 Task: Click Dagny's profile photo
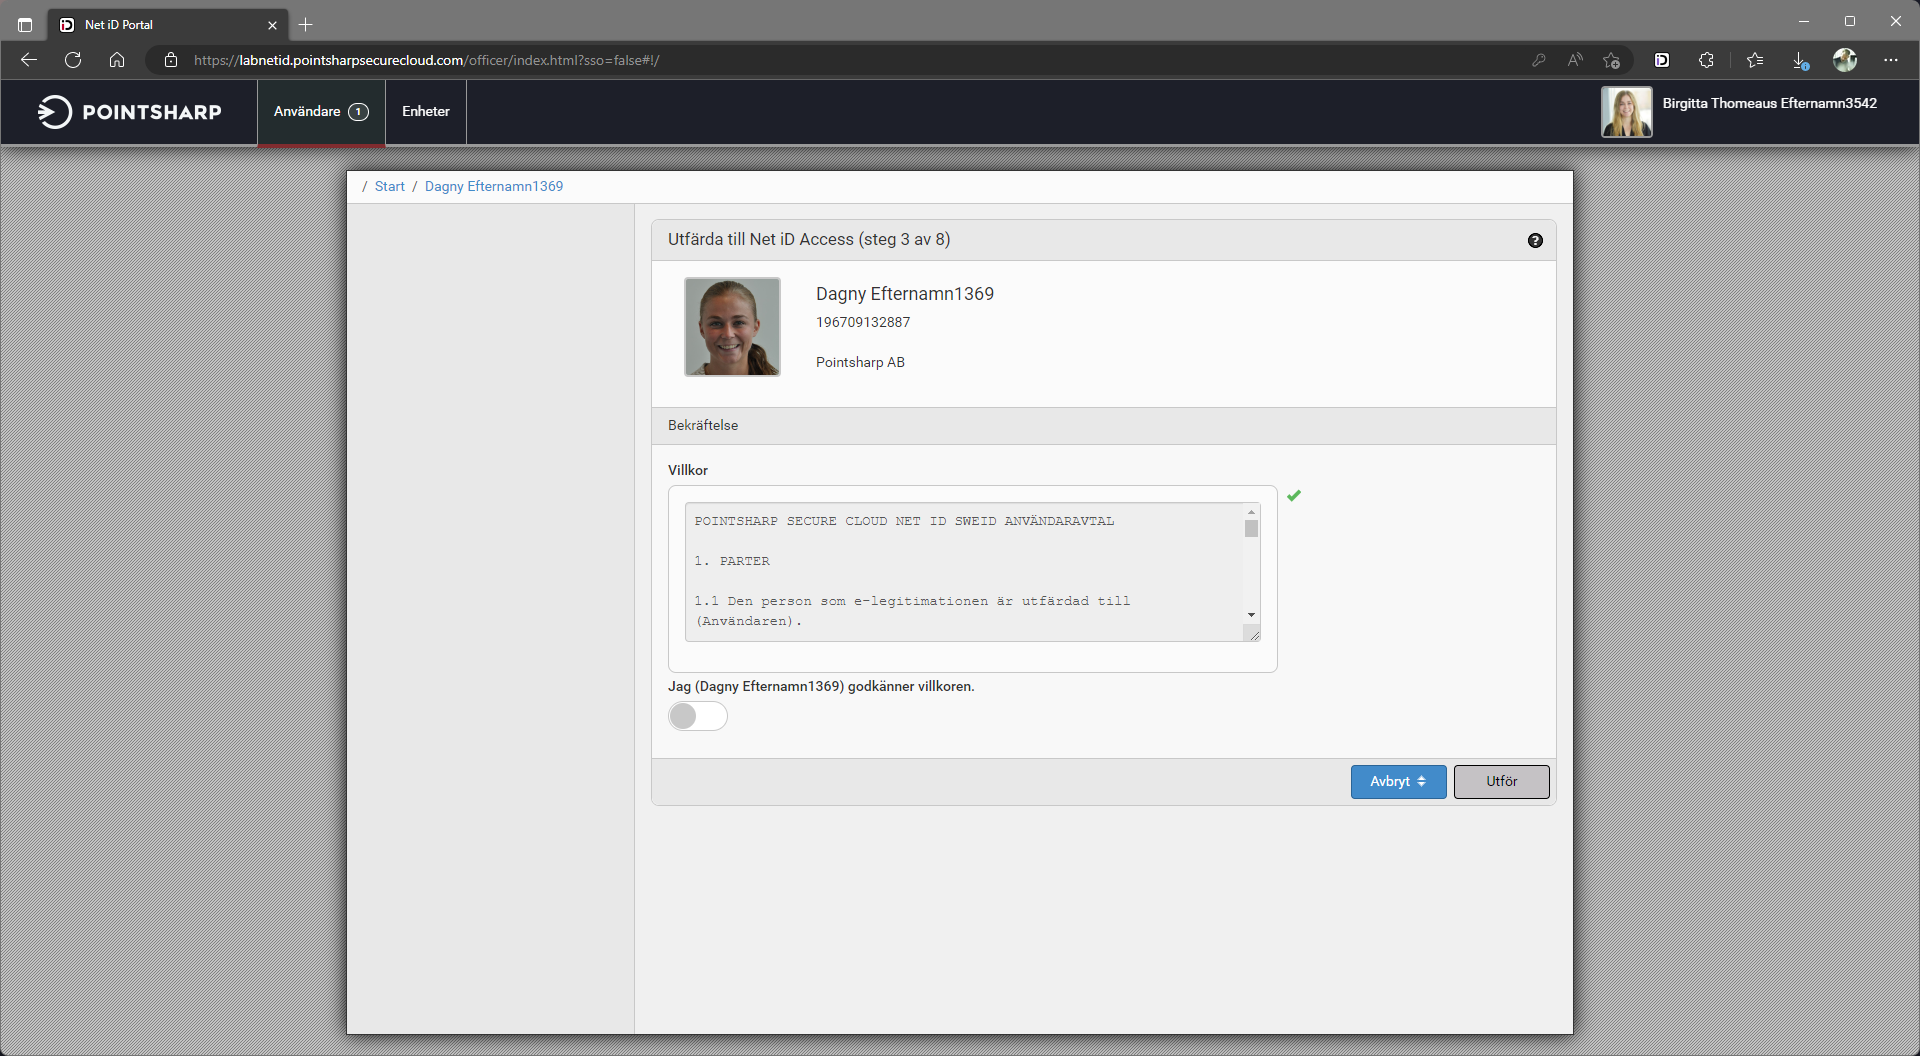coord(732,327)
